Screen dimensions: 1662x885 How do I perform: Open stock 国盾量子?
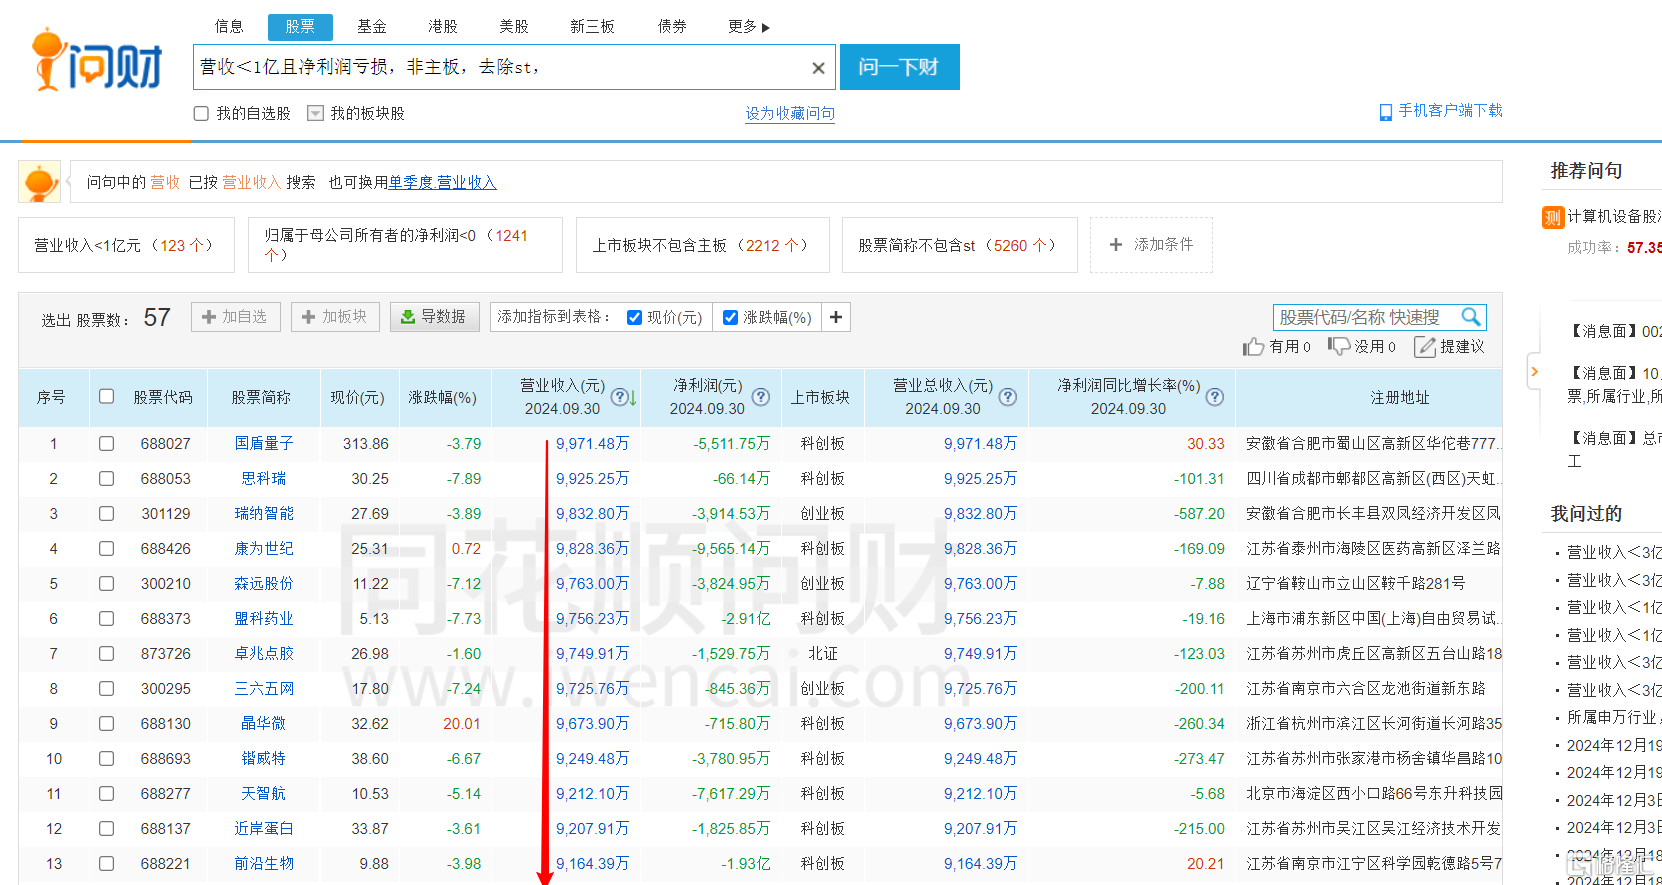pos(264,444)
